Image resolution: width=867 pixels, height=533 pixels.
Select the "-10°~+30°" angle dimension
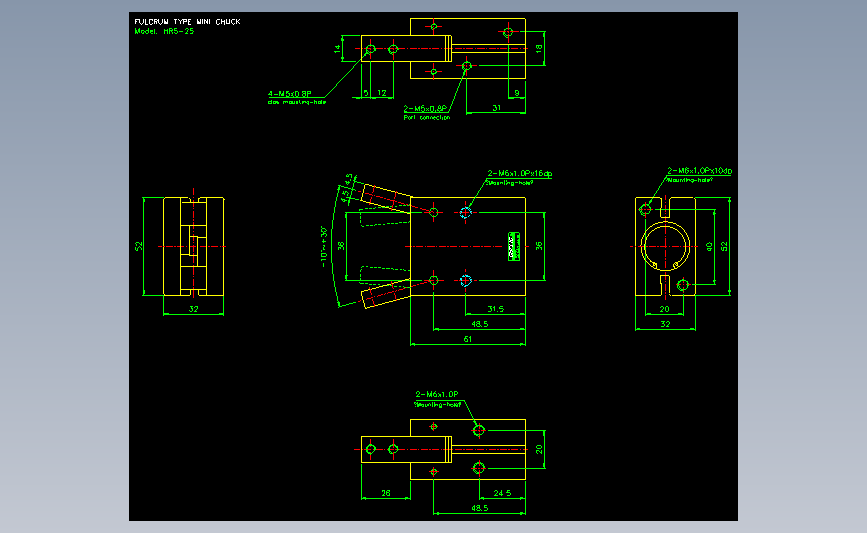pos(325,247)
